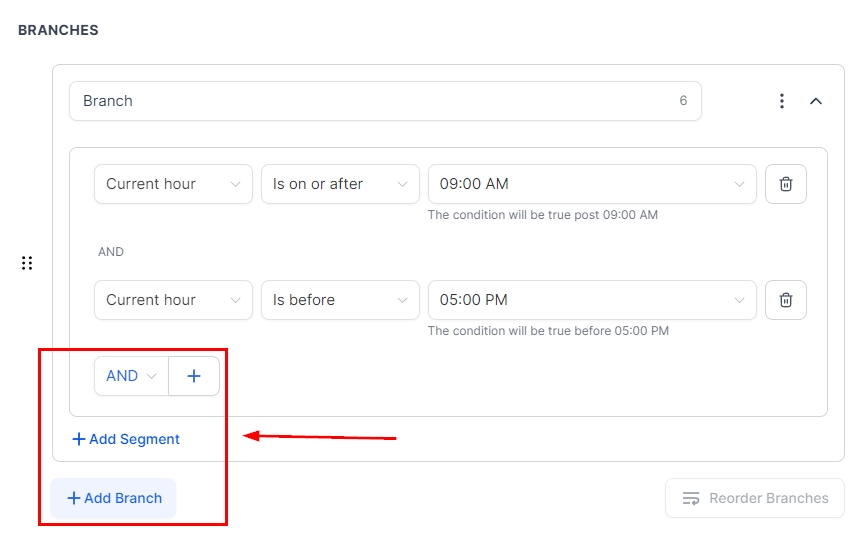This screenshot has height=549, width=866.
Task: Collapse the Branch panel with chevron
Action: [x=816, y=101]
